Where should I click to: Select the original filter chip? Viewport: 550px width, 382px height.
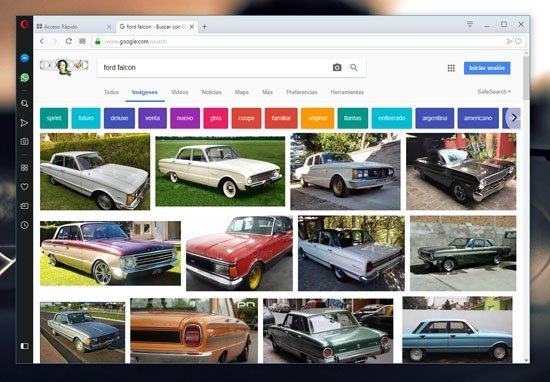[317, 118]
